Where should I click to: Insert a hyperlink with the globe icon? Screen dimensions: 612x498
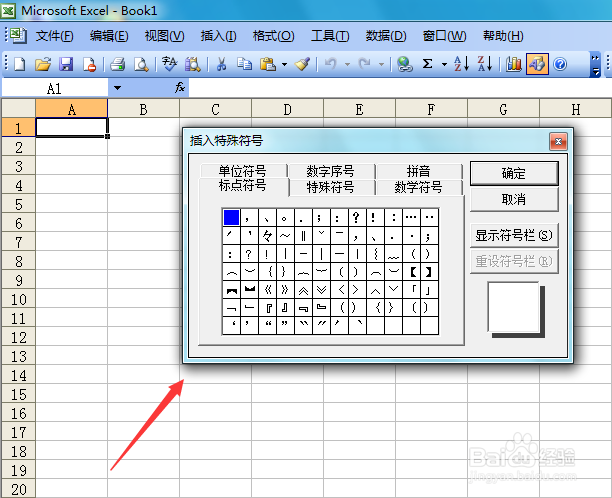pos(405,64)
